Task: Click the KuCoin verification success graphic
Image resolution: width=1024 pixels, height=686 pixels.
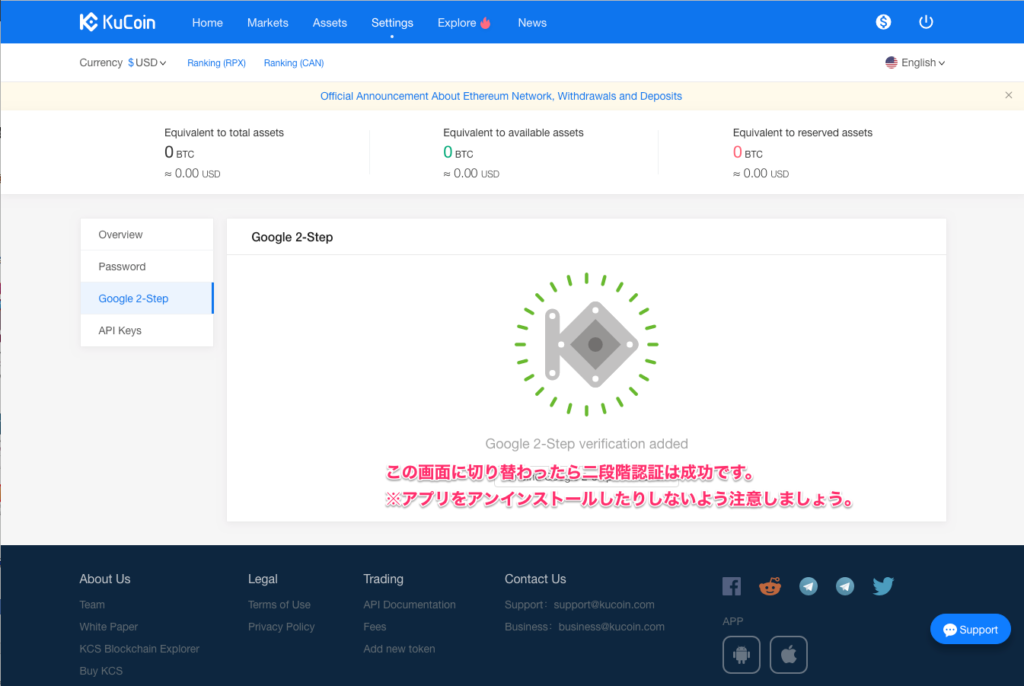Action: click(x=586, y=344)
